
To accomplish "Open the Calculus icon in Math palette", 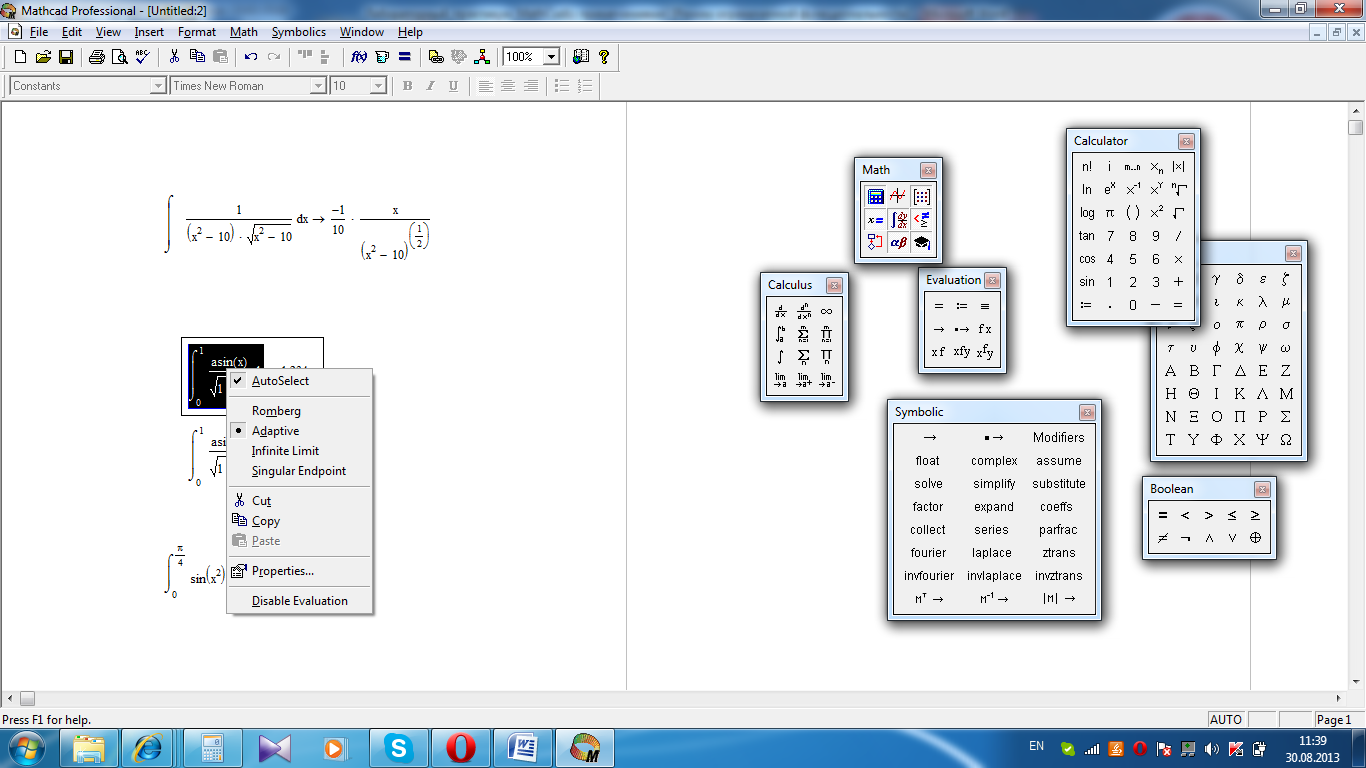I will pos(898,219).
